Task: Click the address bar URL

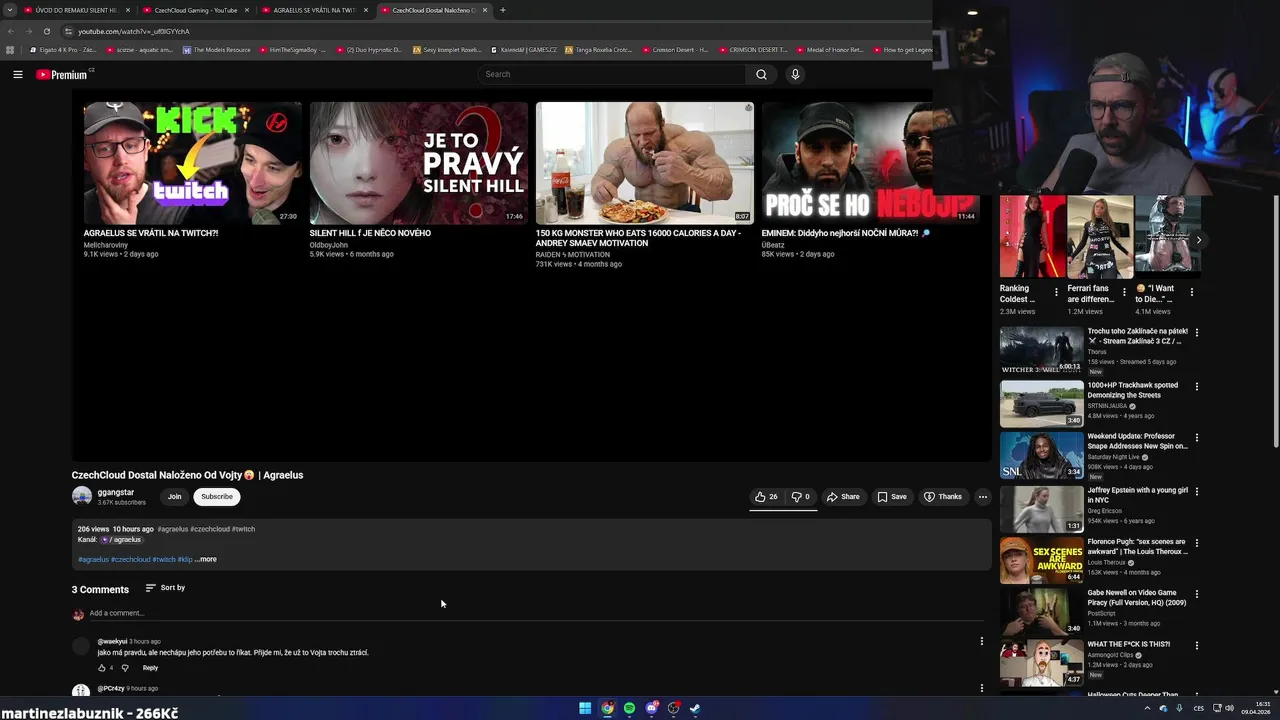Action: tap(134, 31)
